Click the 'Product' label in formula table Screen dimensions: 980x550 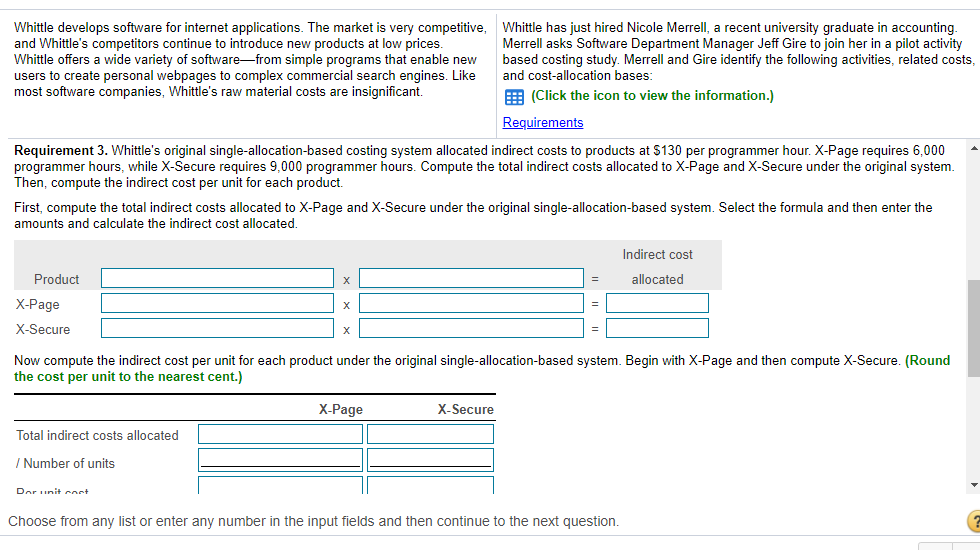(x=56, y=279)
